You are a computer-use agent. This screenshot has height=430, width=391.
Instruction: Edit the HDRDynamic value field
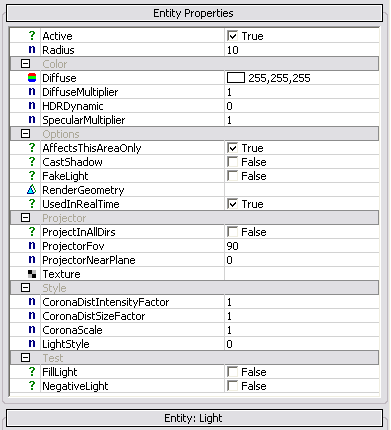pos(302,106)
